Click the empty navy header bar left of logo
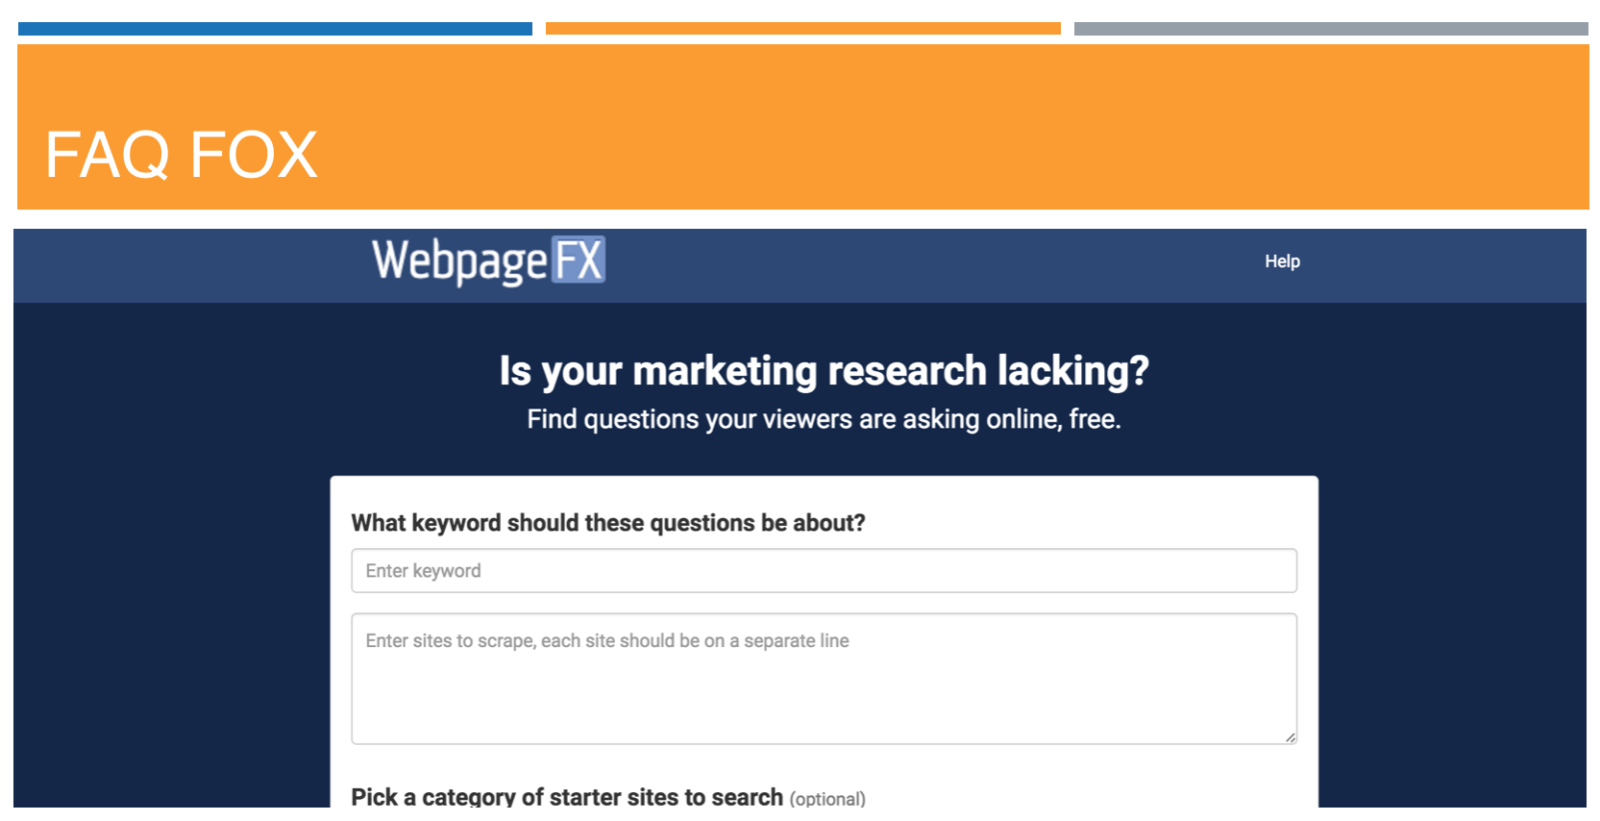1600x821 pixels. [190, 266]
